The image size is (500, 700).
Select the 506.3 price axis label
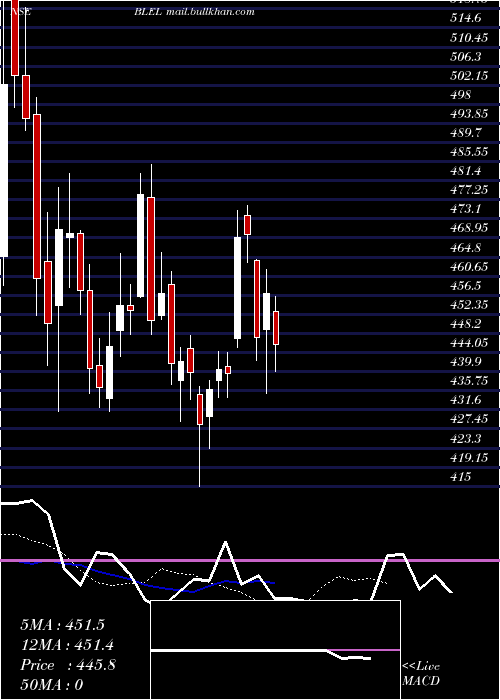tap(466, 57)
